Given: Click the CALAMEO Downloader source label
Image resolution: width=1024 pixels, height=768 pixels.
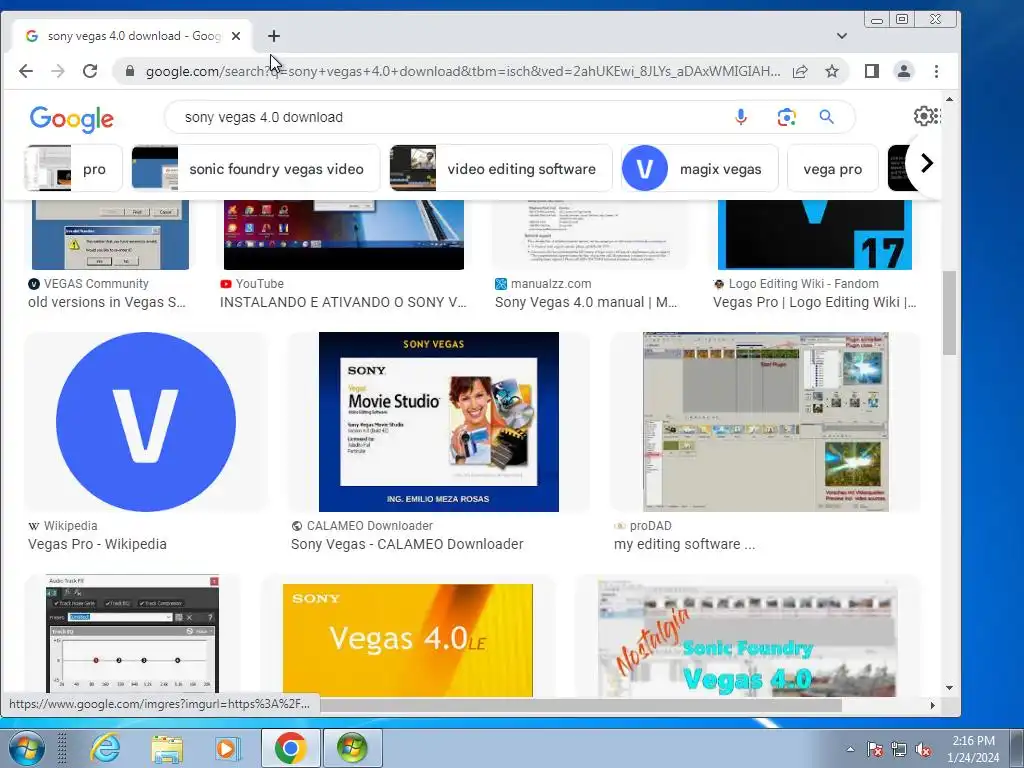Looking at the screenshot, I should 362,526.
